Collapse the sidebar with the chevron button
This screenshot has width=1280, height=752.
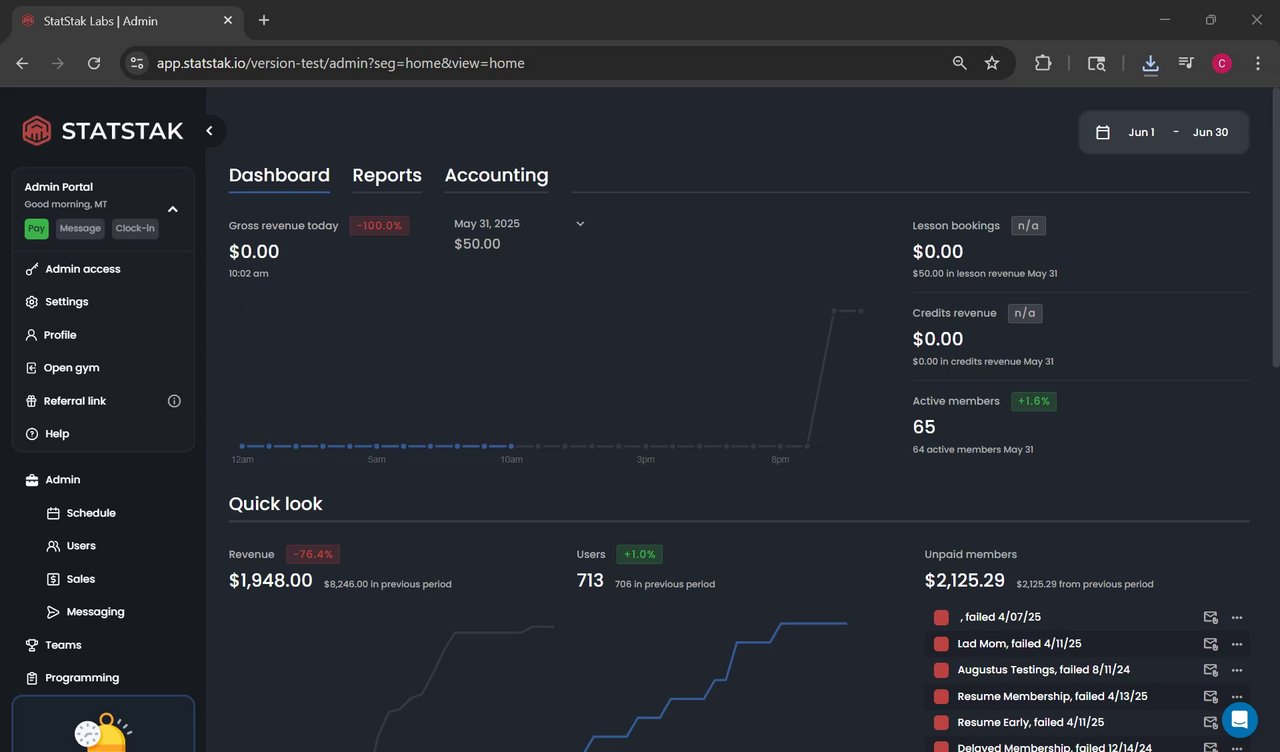click(210, 131)
